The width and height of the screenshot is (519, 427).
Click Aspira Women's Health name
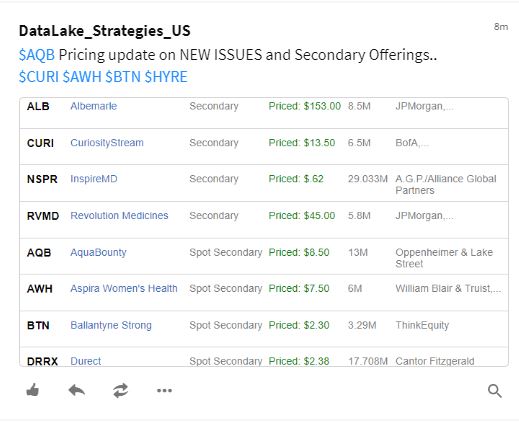pos(124,289)
